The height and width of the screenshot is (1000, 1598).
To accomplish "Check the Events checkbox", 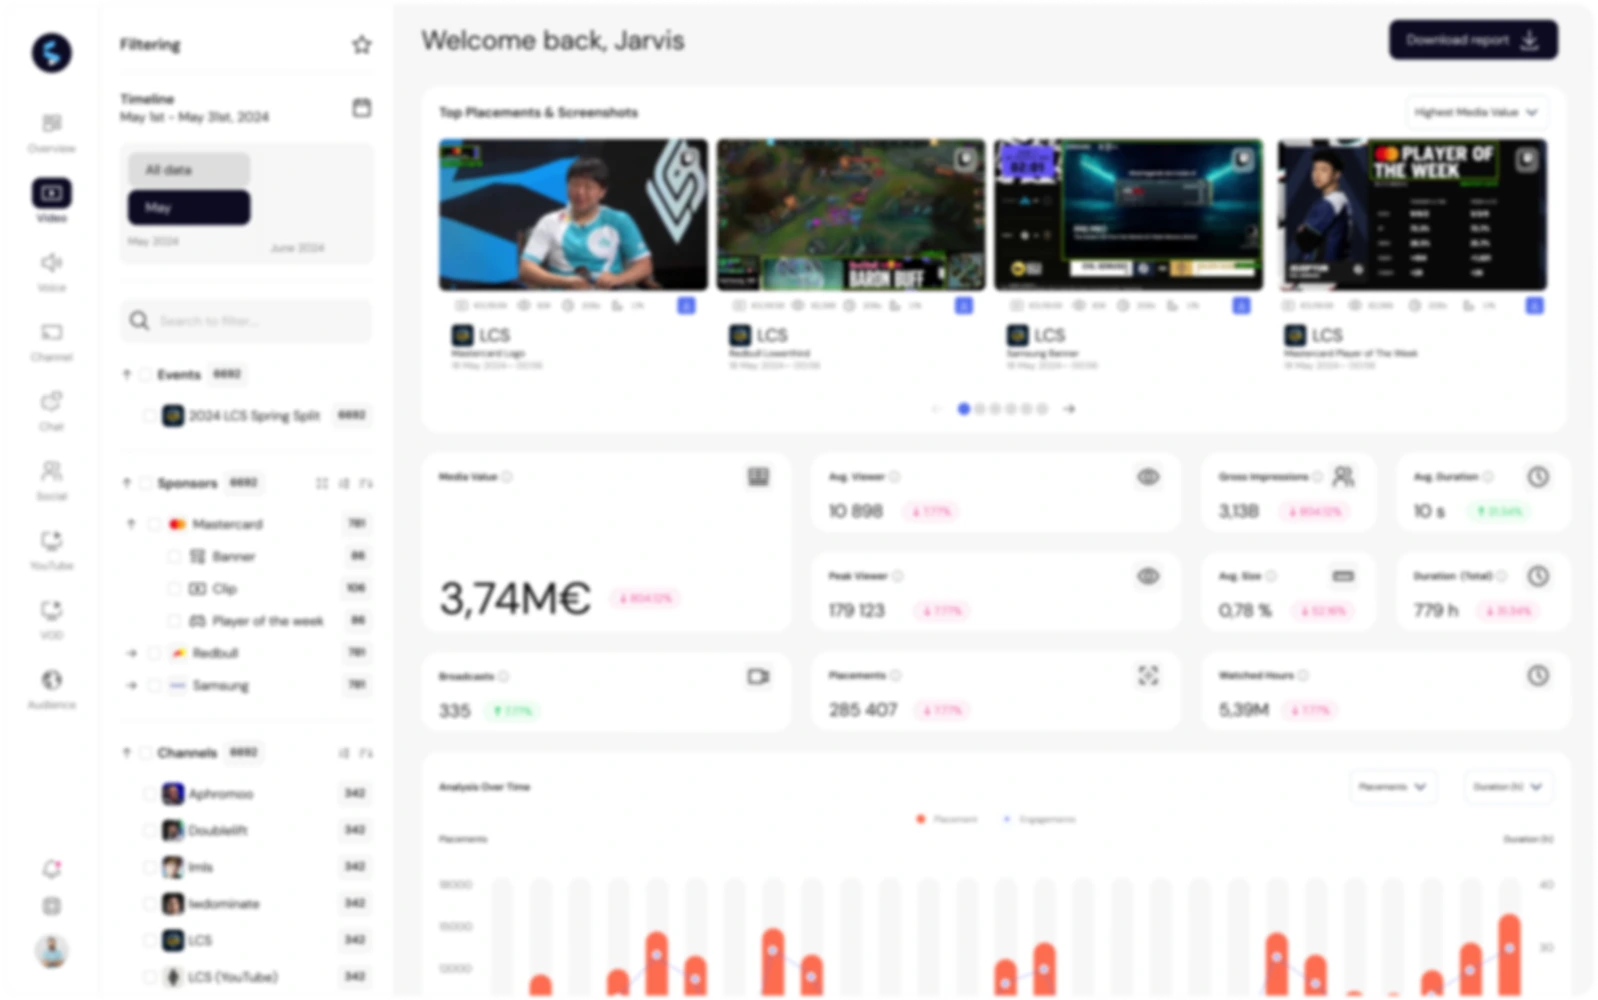I will (x=146, y=374).
